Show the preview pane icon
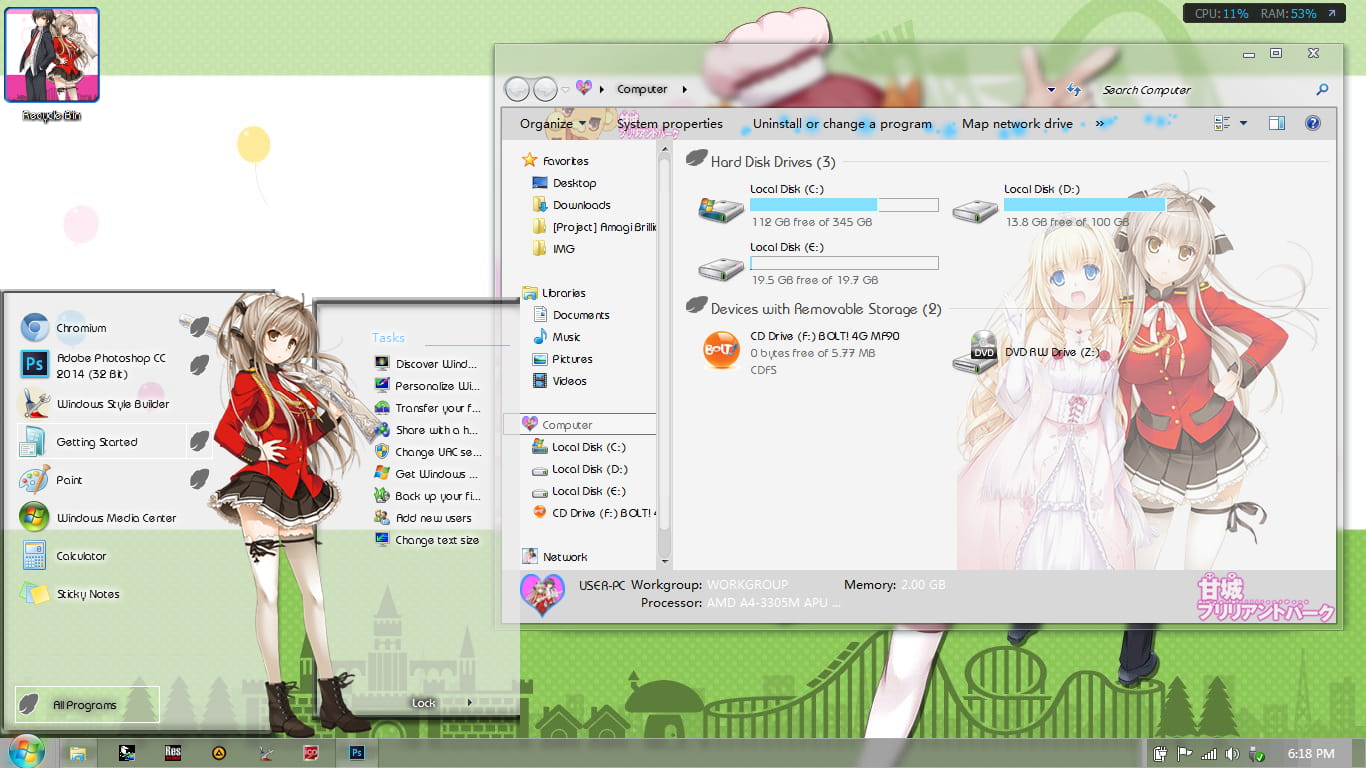 click(x=1276, y=122)
